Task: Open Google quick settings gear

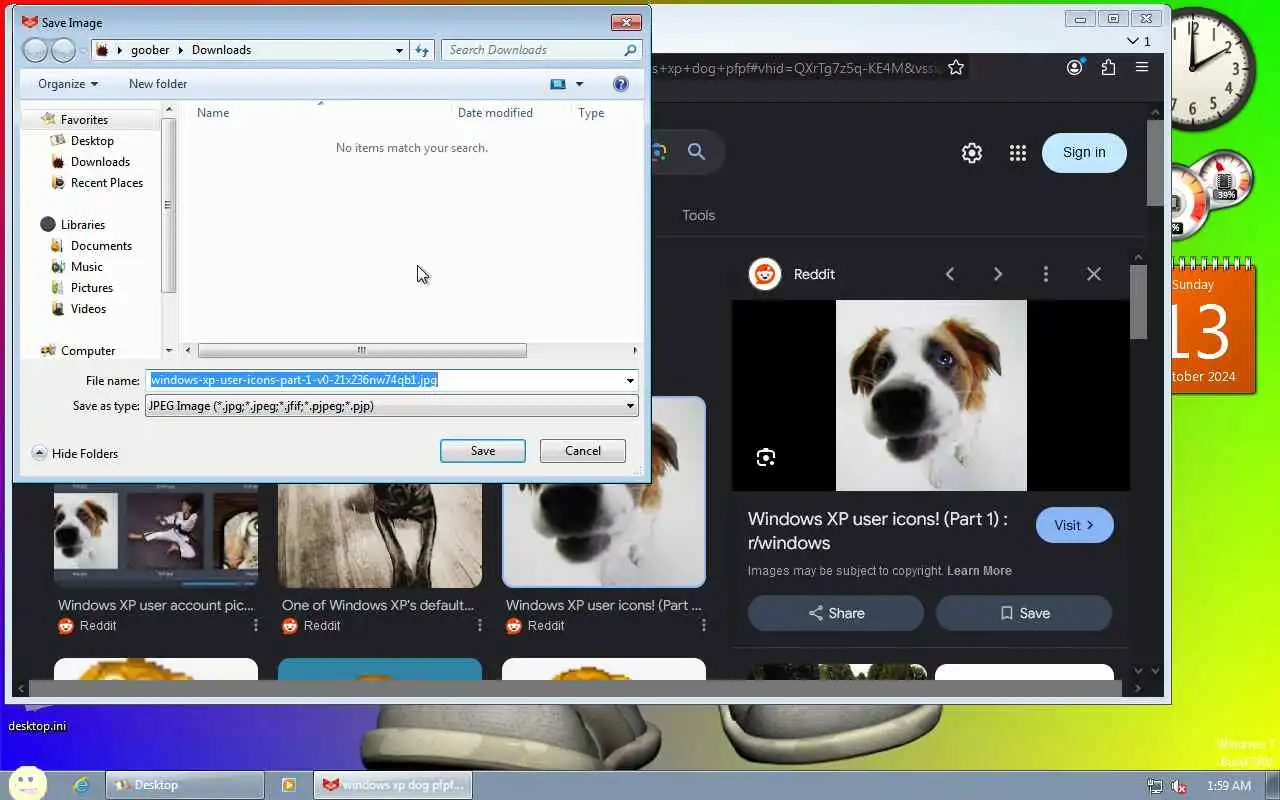Action: coord(972,153)
